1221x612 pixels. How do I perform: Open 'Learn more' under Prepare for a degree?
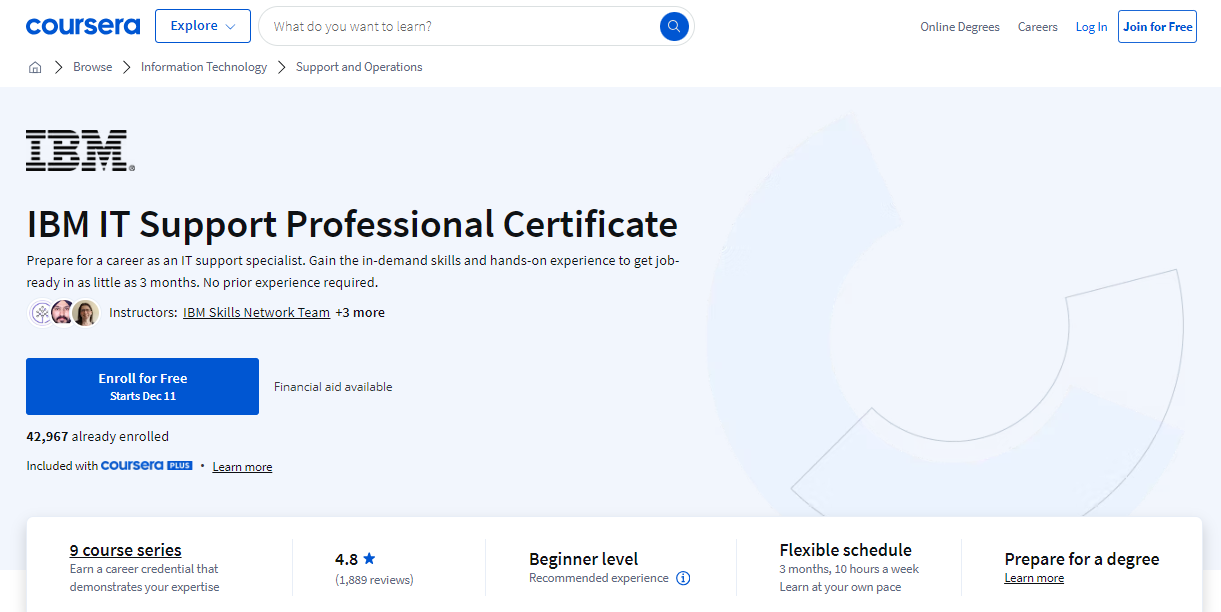pos(1034,578)
